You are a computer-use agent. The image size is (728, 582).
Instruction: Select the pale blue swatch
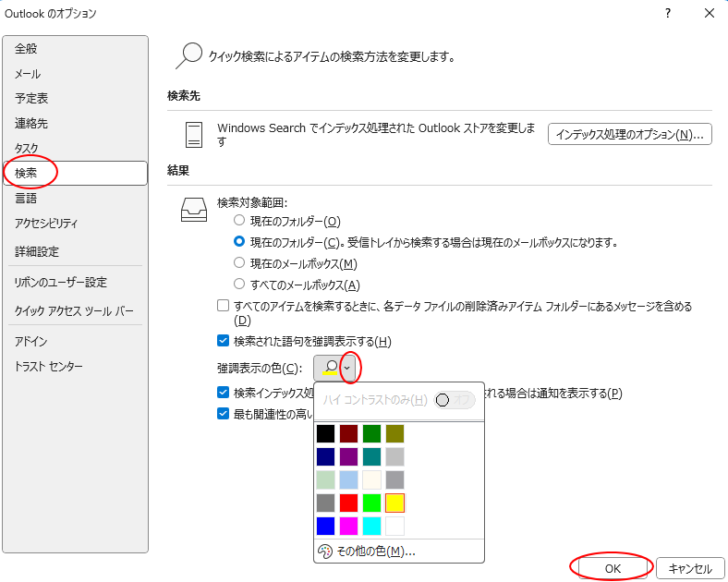349,480
